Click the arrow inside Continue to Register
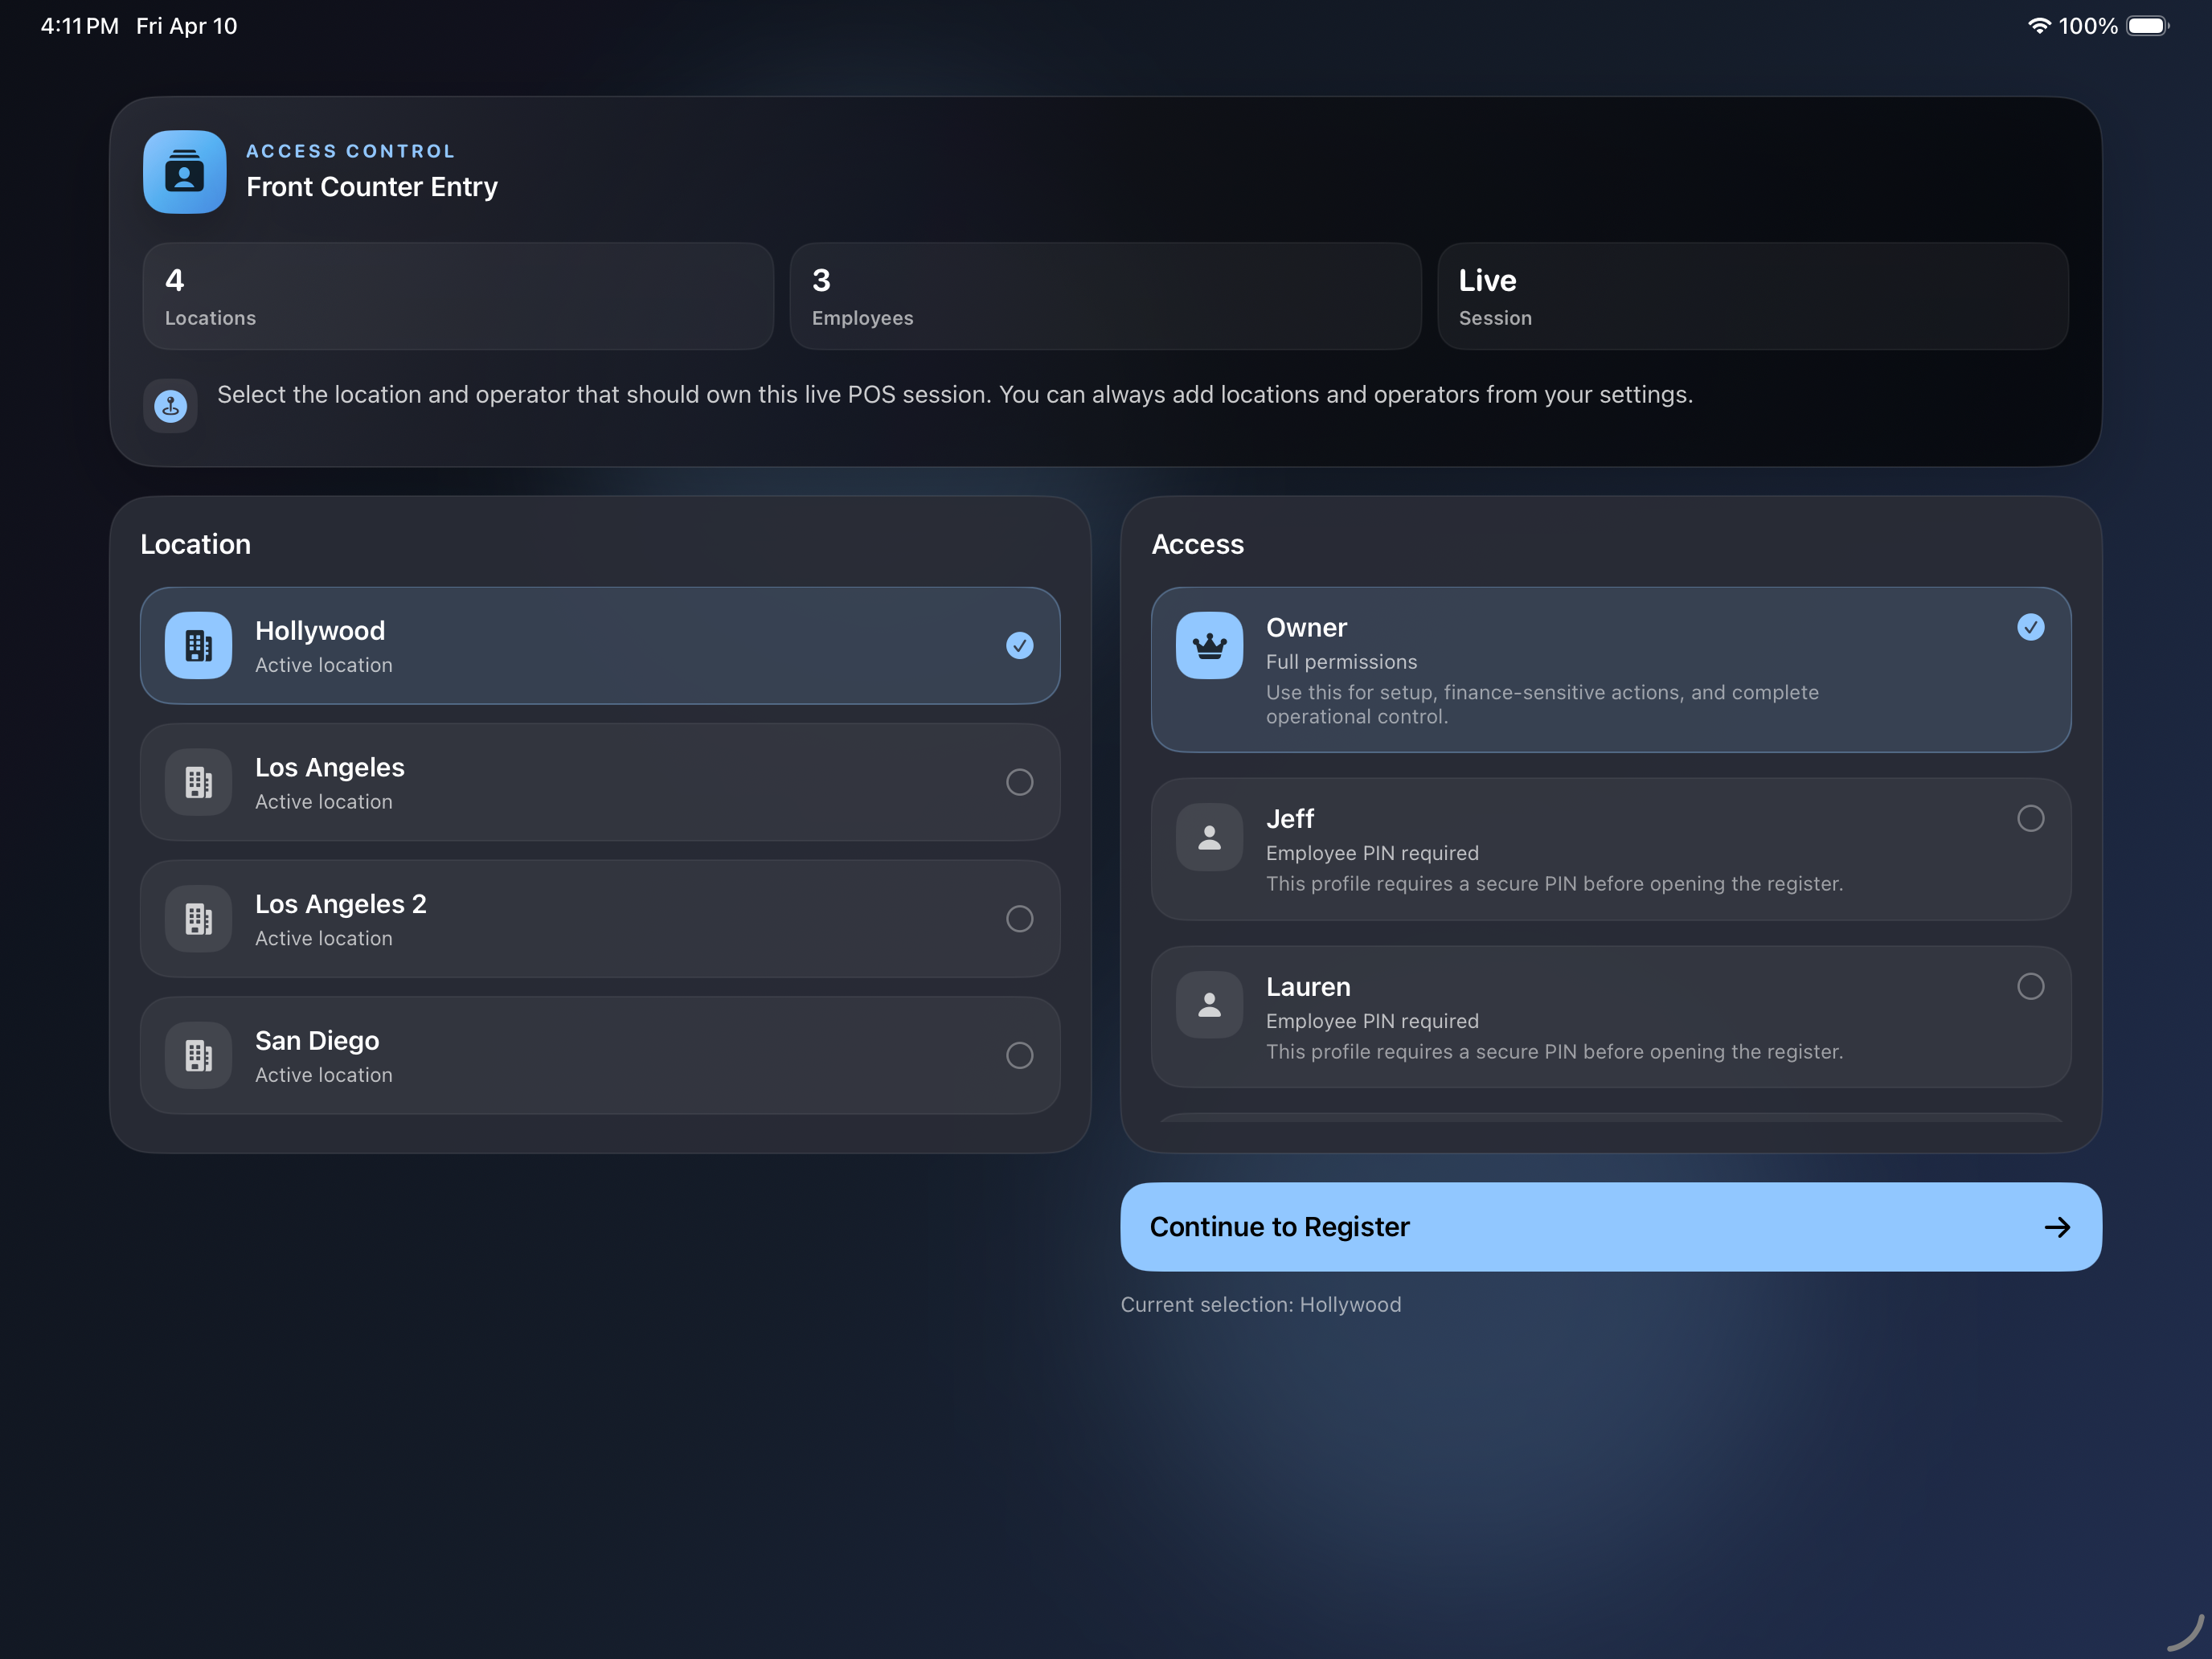The width and height of the screenshot is (2212, 1659). [x=2058, y=1227]
